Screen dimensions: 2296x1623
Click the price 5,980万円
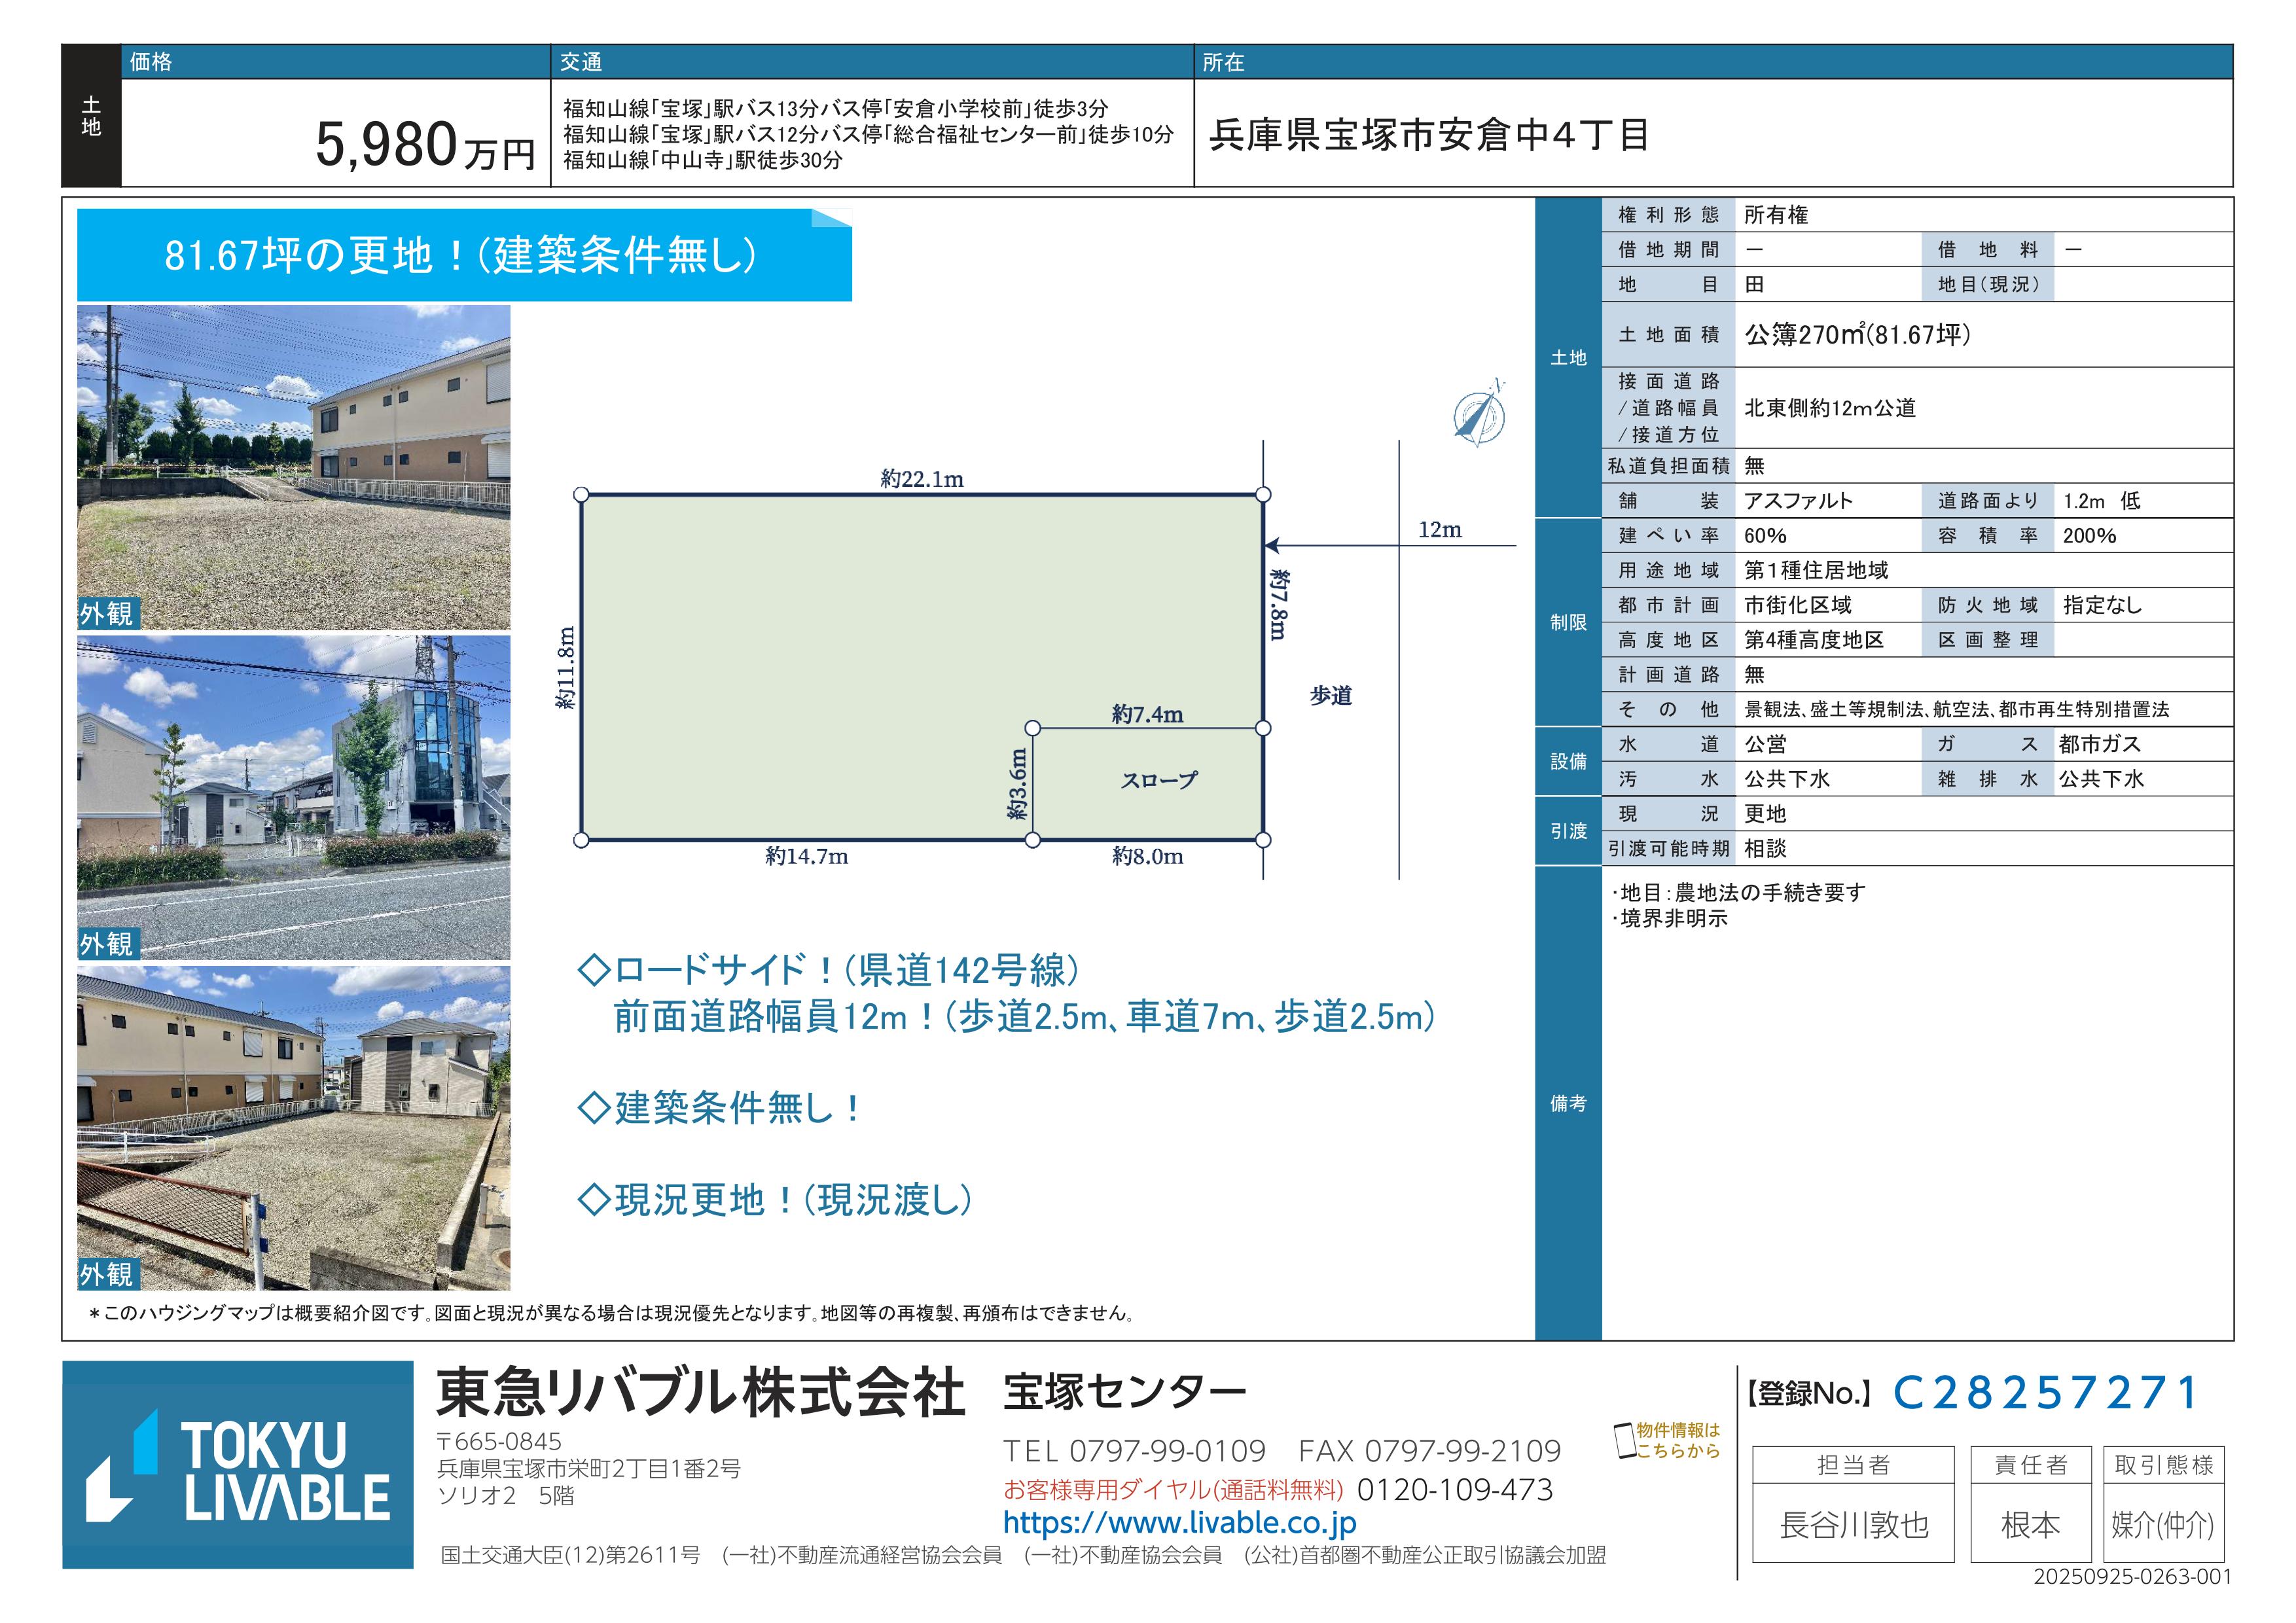(425, 145)
